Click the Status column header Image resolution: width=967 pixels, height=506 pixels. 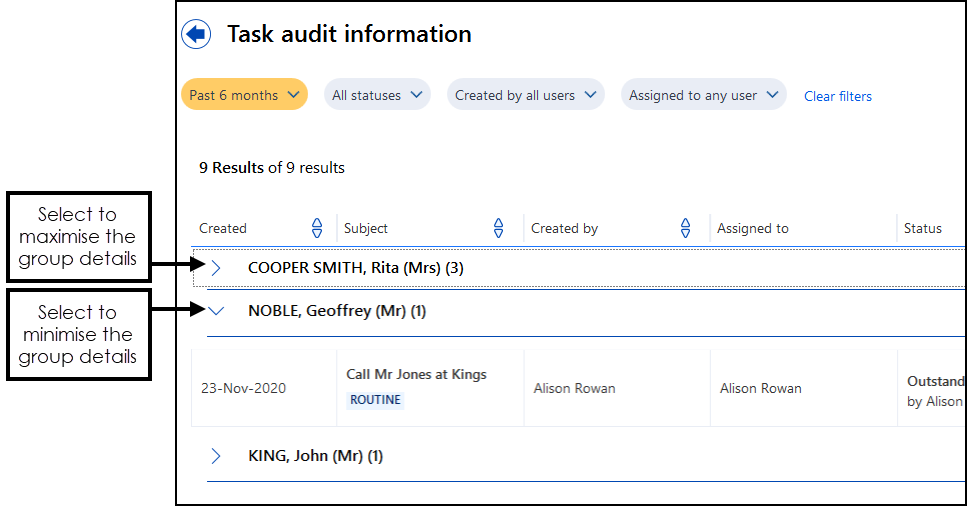(922, 228)
